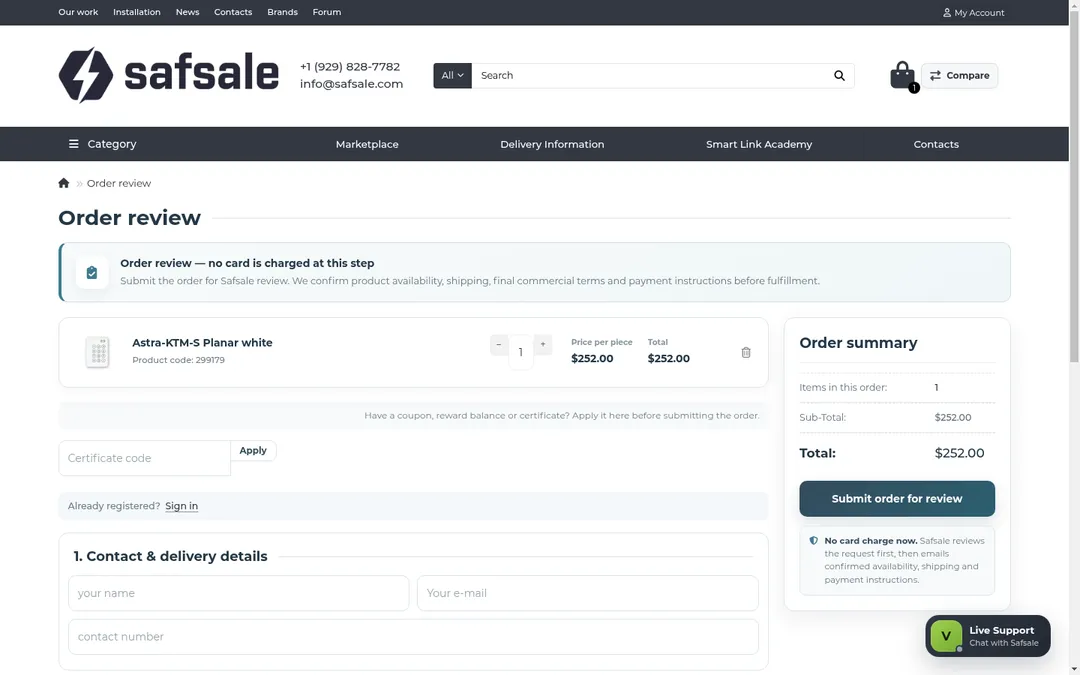Click the Sign in link

pyautogui.click(x=181, y=506)
